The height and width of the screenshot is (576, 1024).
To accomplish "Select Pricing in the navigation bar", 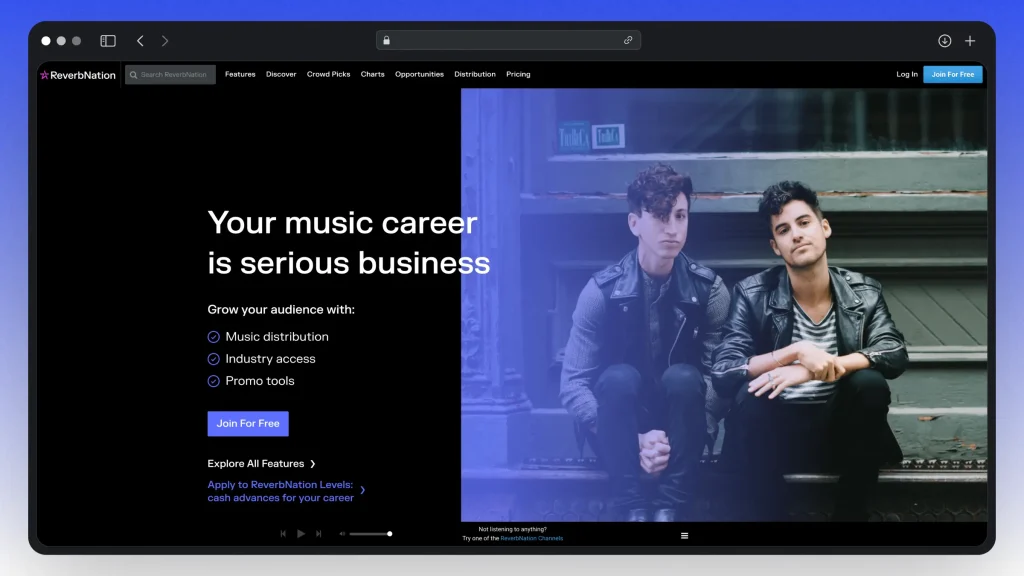I will 518,74.
